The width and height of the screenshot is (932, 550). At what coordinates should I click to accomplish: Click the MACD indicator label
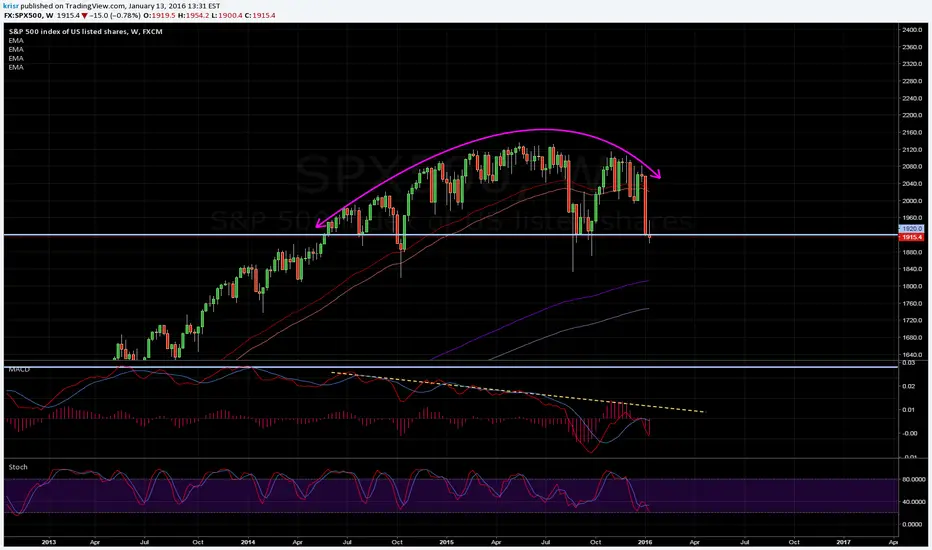coord(19,370)
